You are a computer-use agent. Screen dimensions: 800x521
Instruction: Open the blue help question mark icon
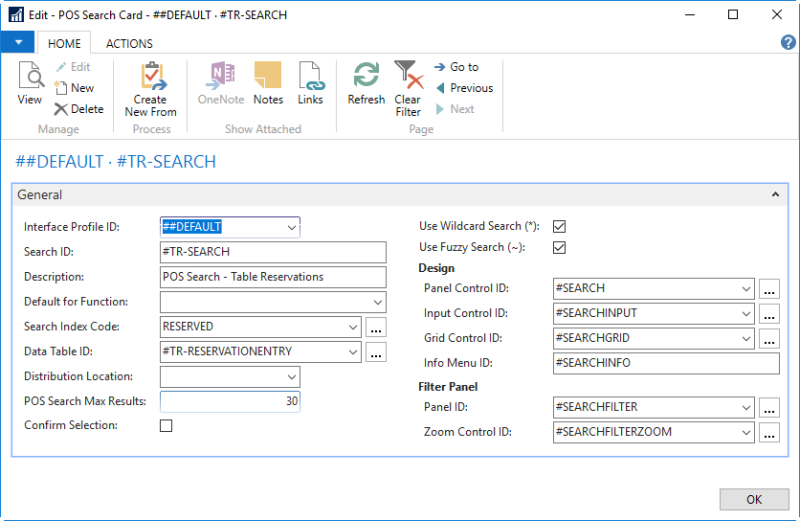tap(787, 42)
